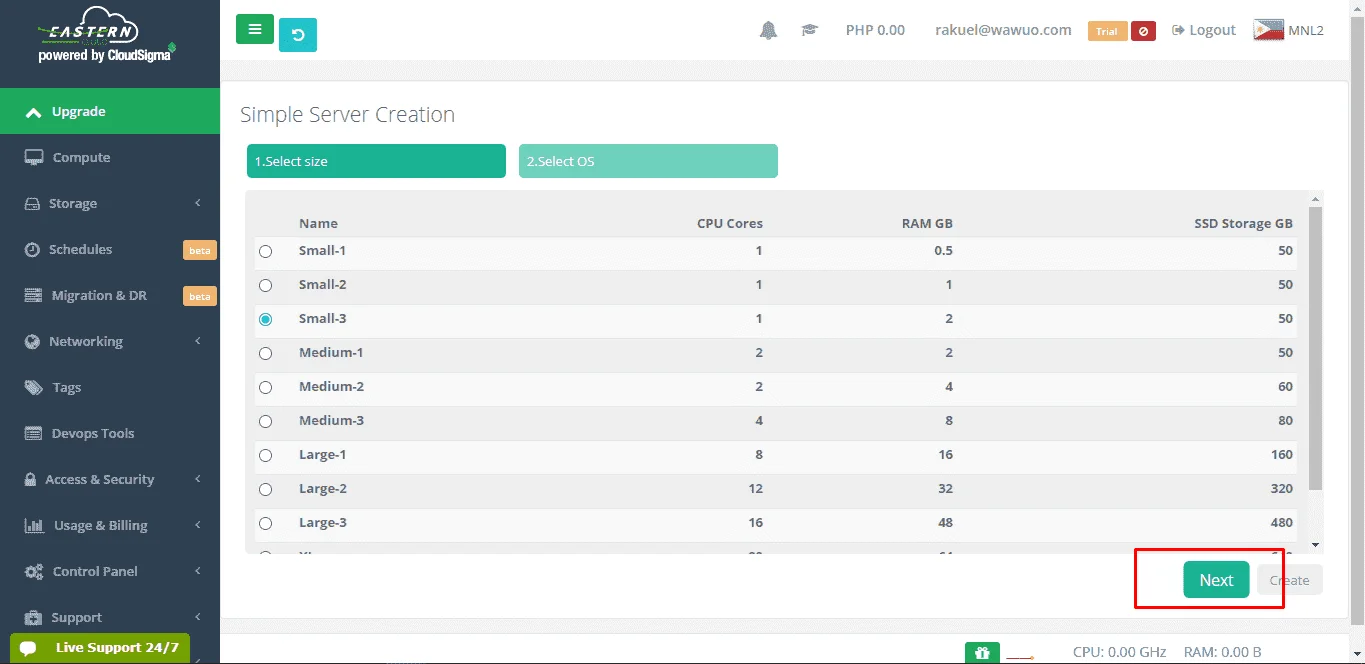This screenshot has width=1365, height=664.
Task: Click the Live Support chat bubble icon
Action: click(28, 648)
